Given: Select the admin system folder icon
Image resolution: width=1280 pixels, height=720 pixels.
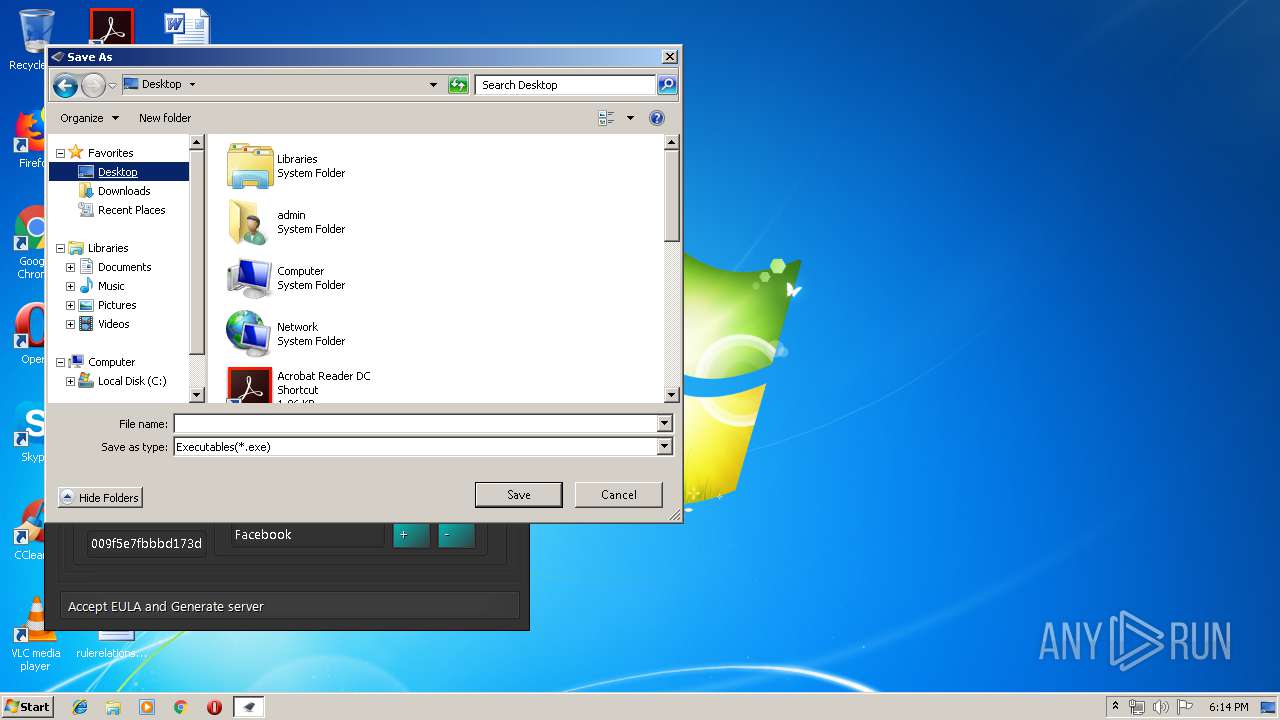Looking at the screenshot, I should [250, 222].
